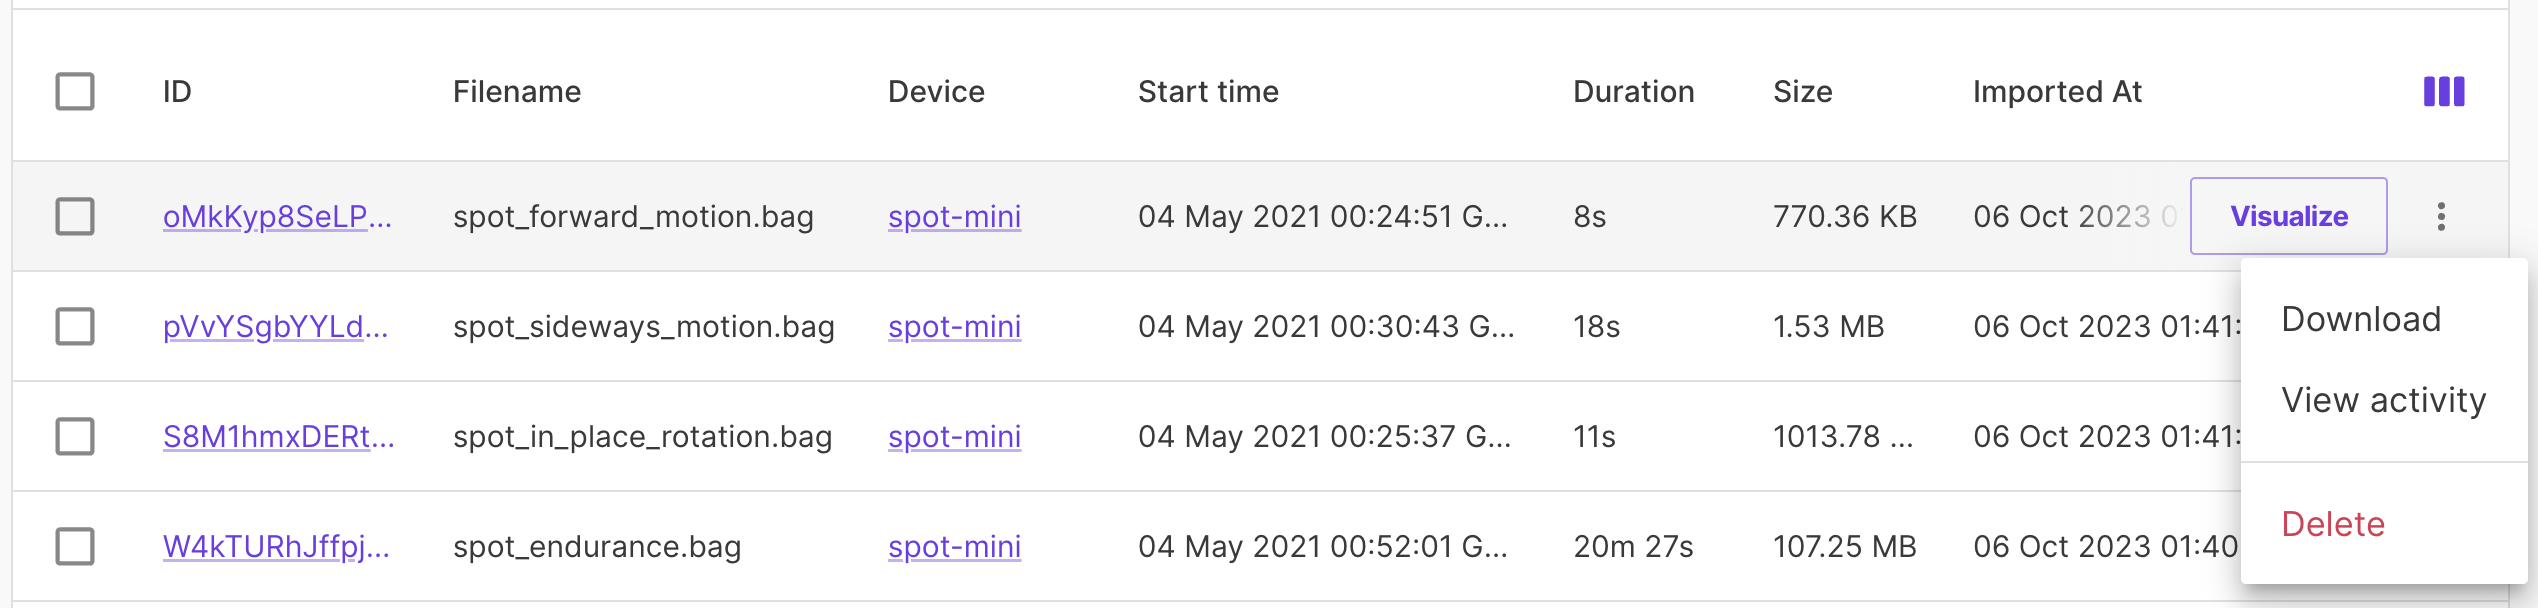Select the spot_endurance.bag row checkbox

[75, 546]
